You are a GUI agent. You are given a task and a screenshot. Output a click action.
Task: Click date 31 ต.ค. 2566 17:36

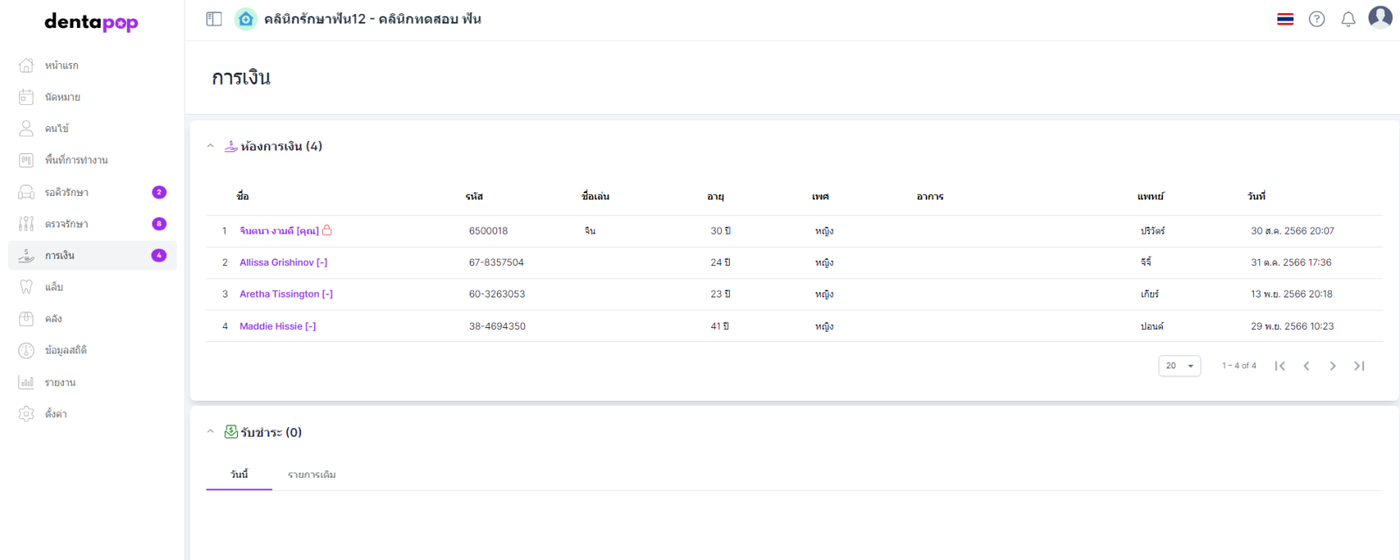[x=1291, y=262]
